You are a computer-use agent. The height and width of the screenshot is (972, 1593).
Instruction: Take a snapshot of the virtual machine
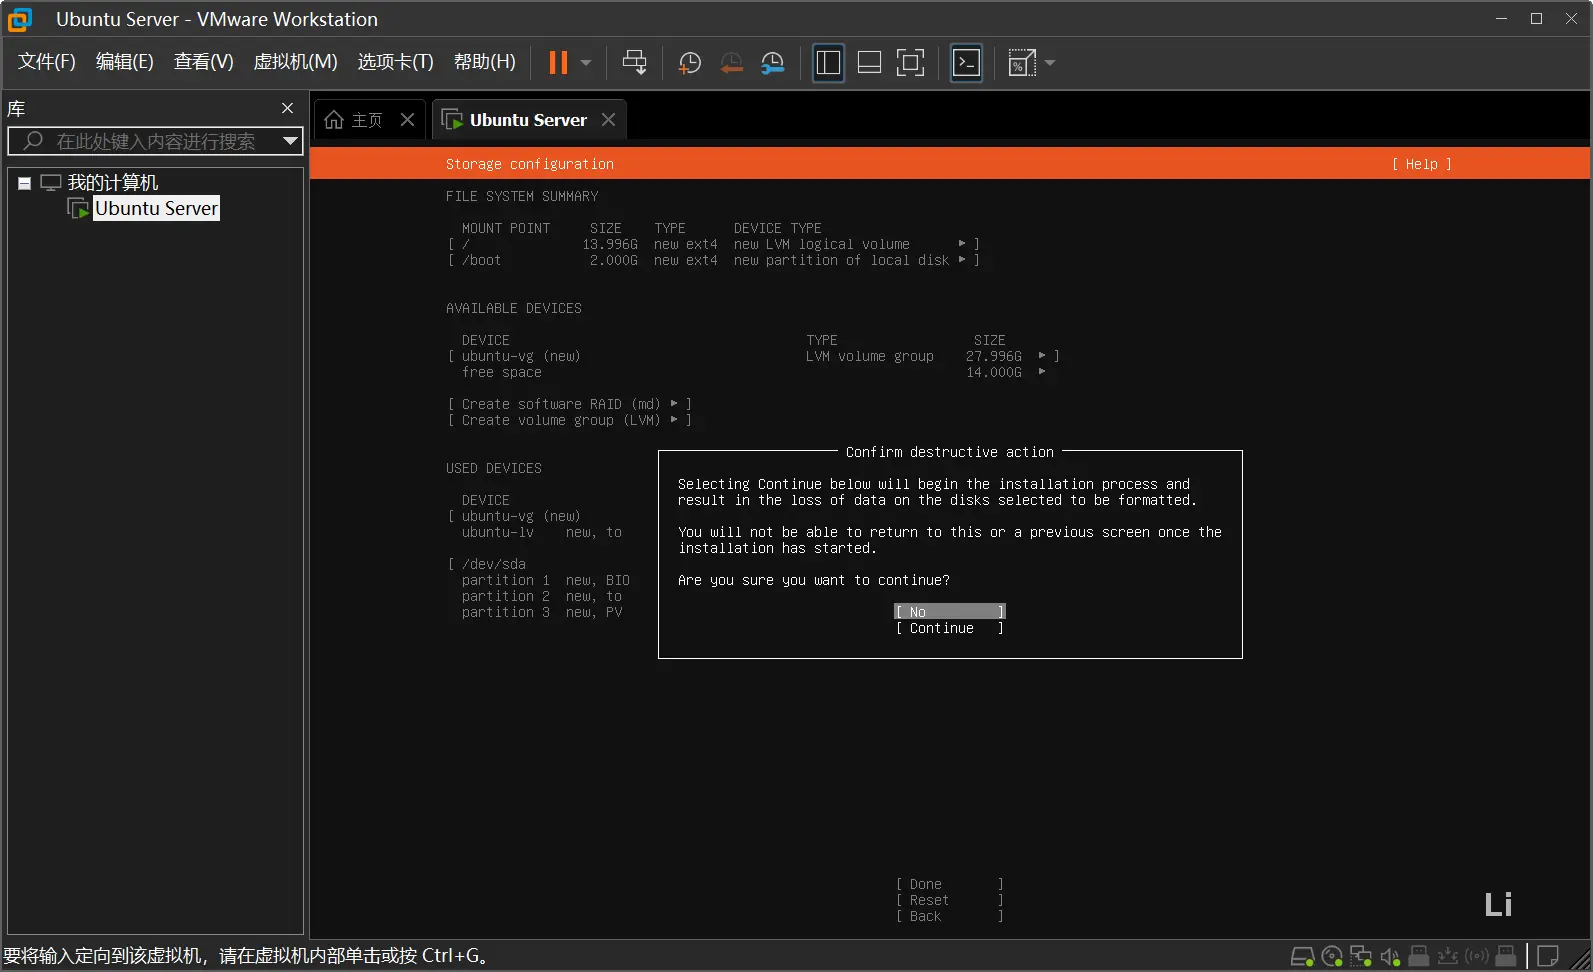(x=689, y=63)
